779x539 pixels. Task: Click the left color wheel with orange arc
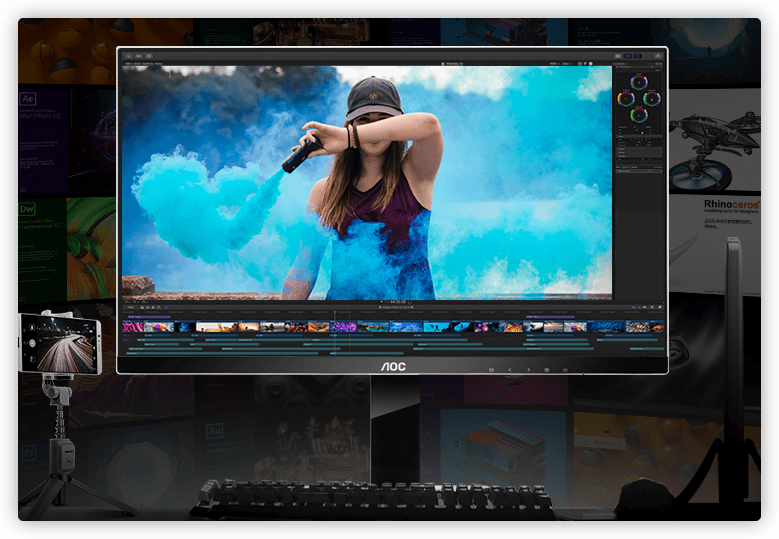626,98
